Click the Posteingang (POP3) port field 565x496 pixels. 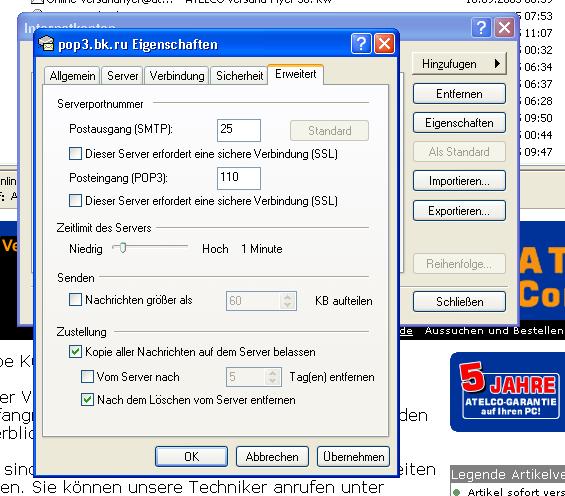(239, 178)
